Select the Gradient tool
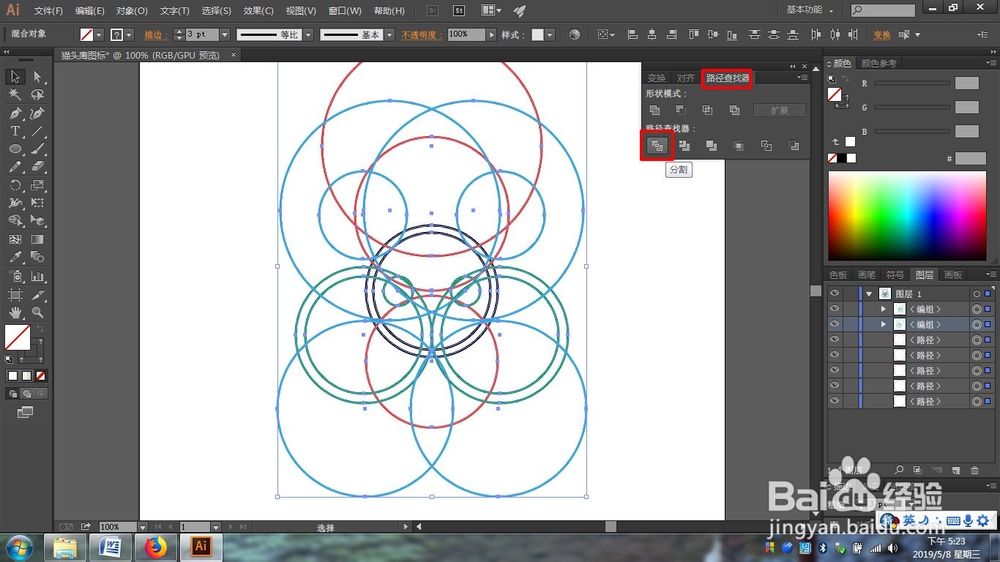 (37, 240)
